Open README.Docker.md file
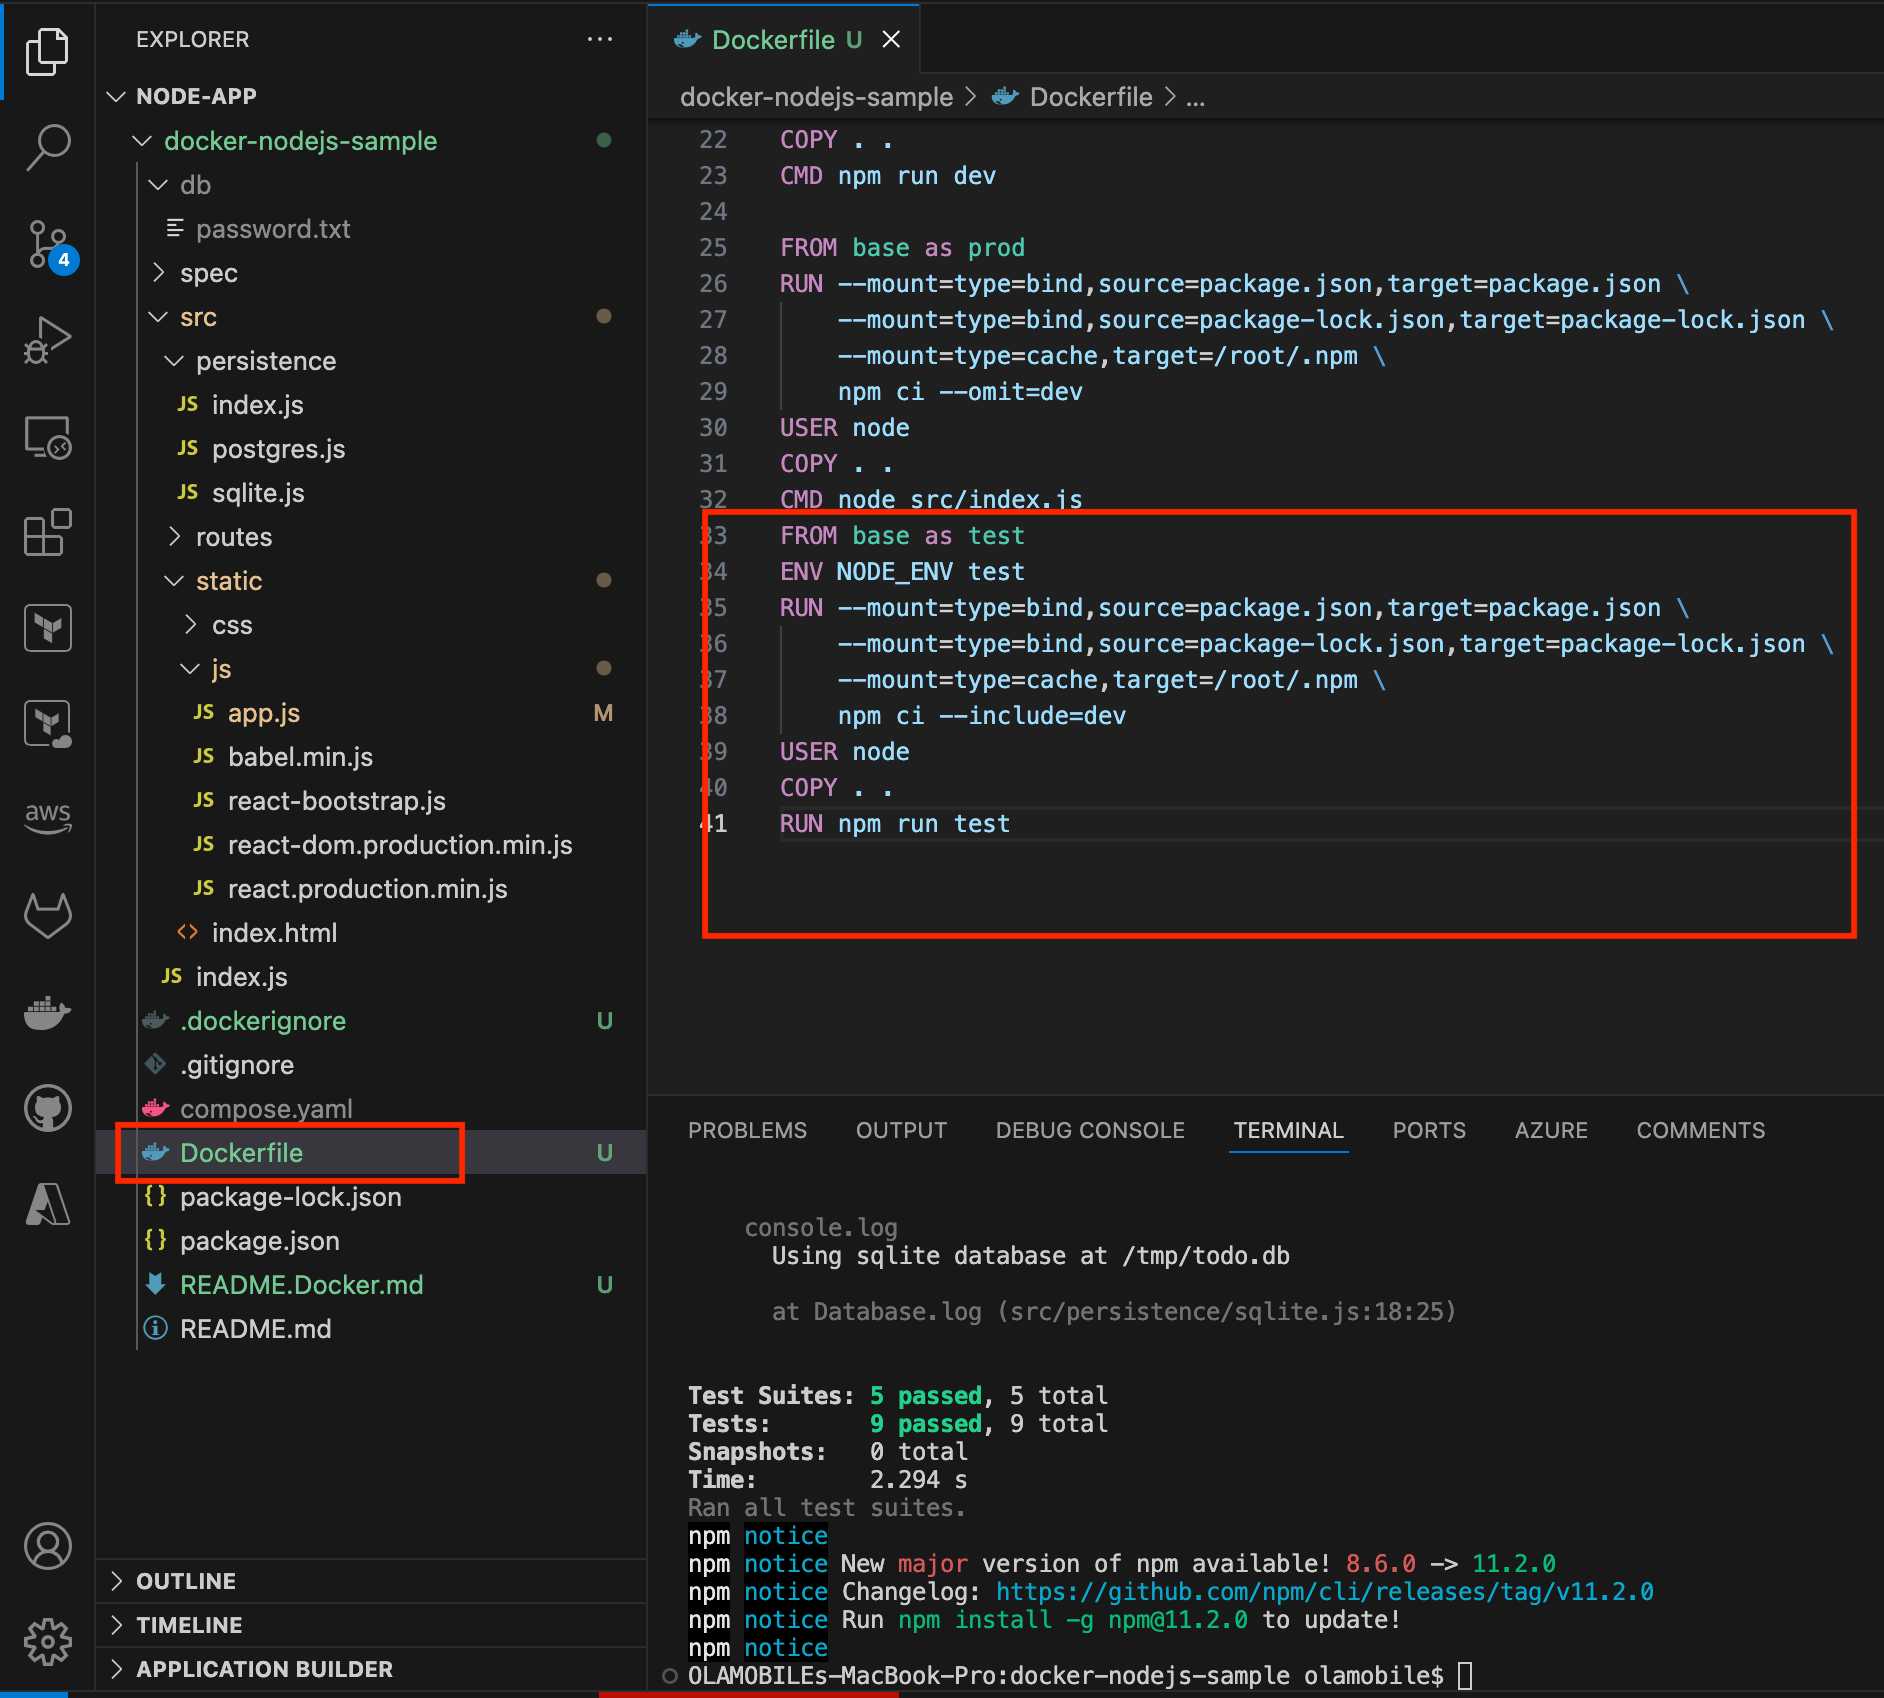This screenshot has width=1884, height=1698. point(371,1285)
